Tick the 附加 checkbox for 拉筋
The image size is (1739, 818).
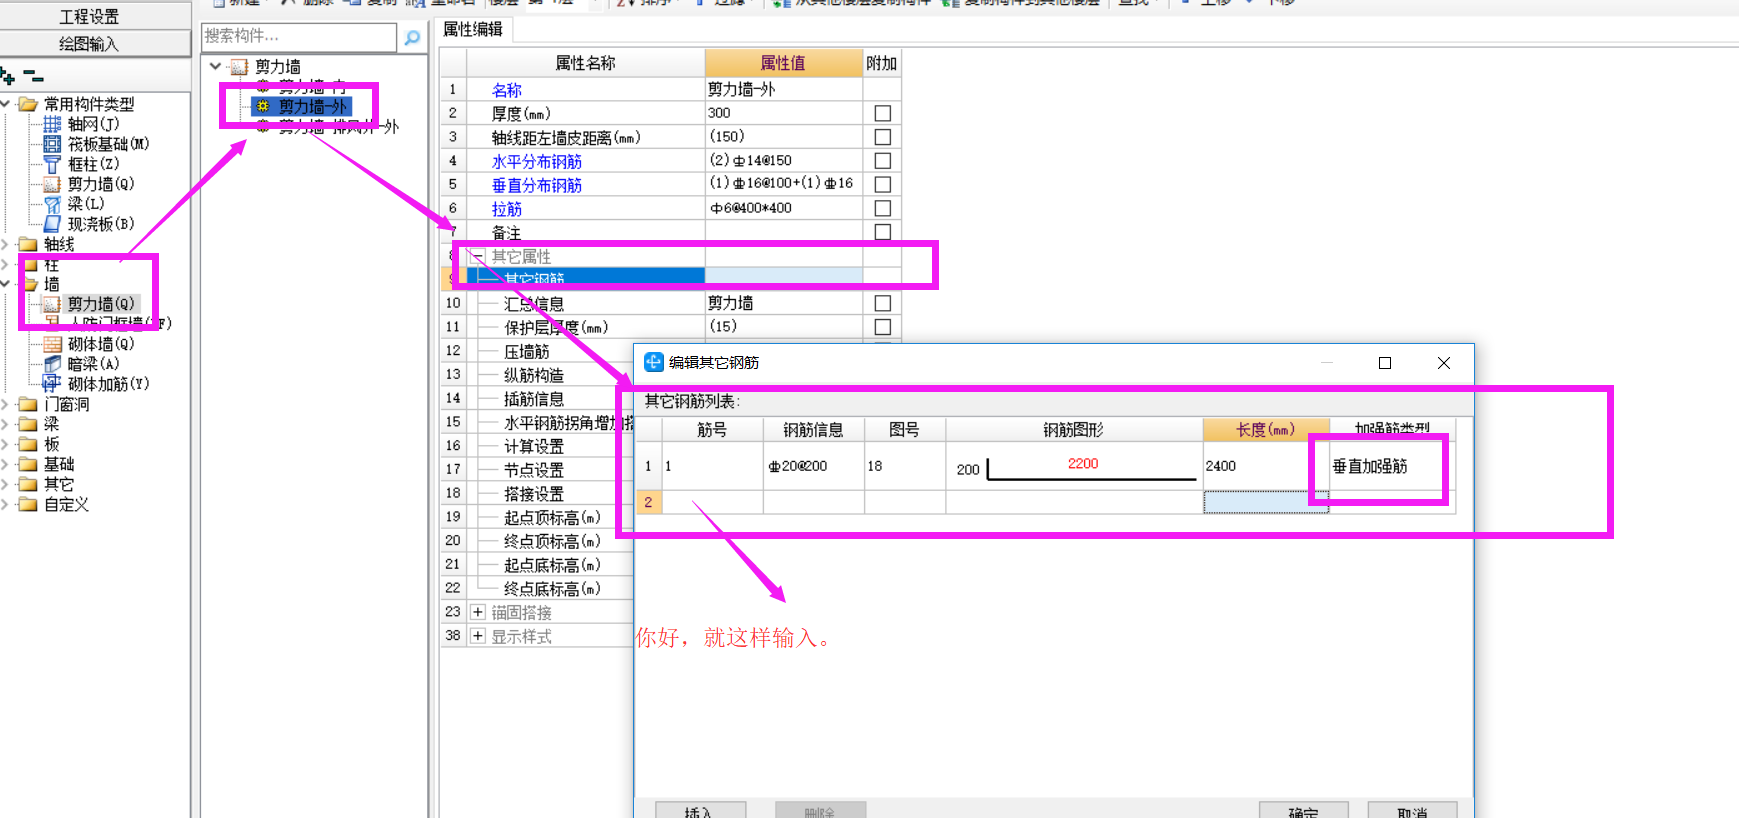click(882, 209)
